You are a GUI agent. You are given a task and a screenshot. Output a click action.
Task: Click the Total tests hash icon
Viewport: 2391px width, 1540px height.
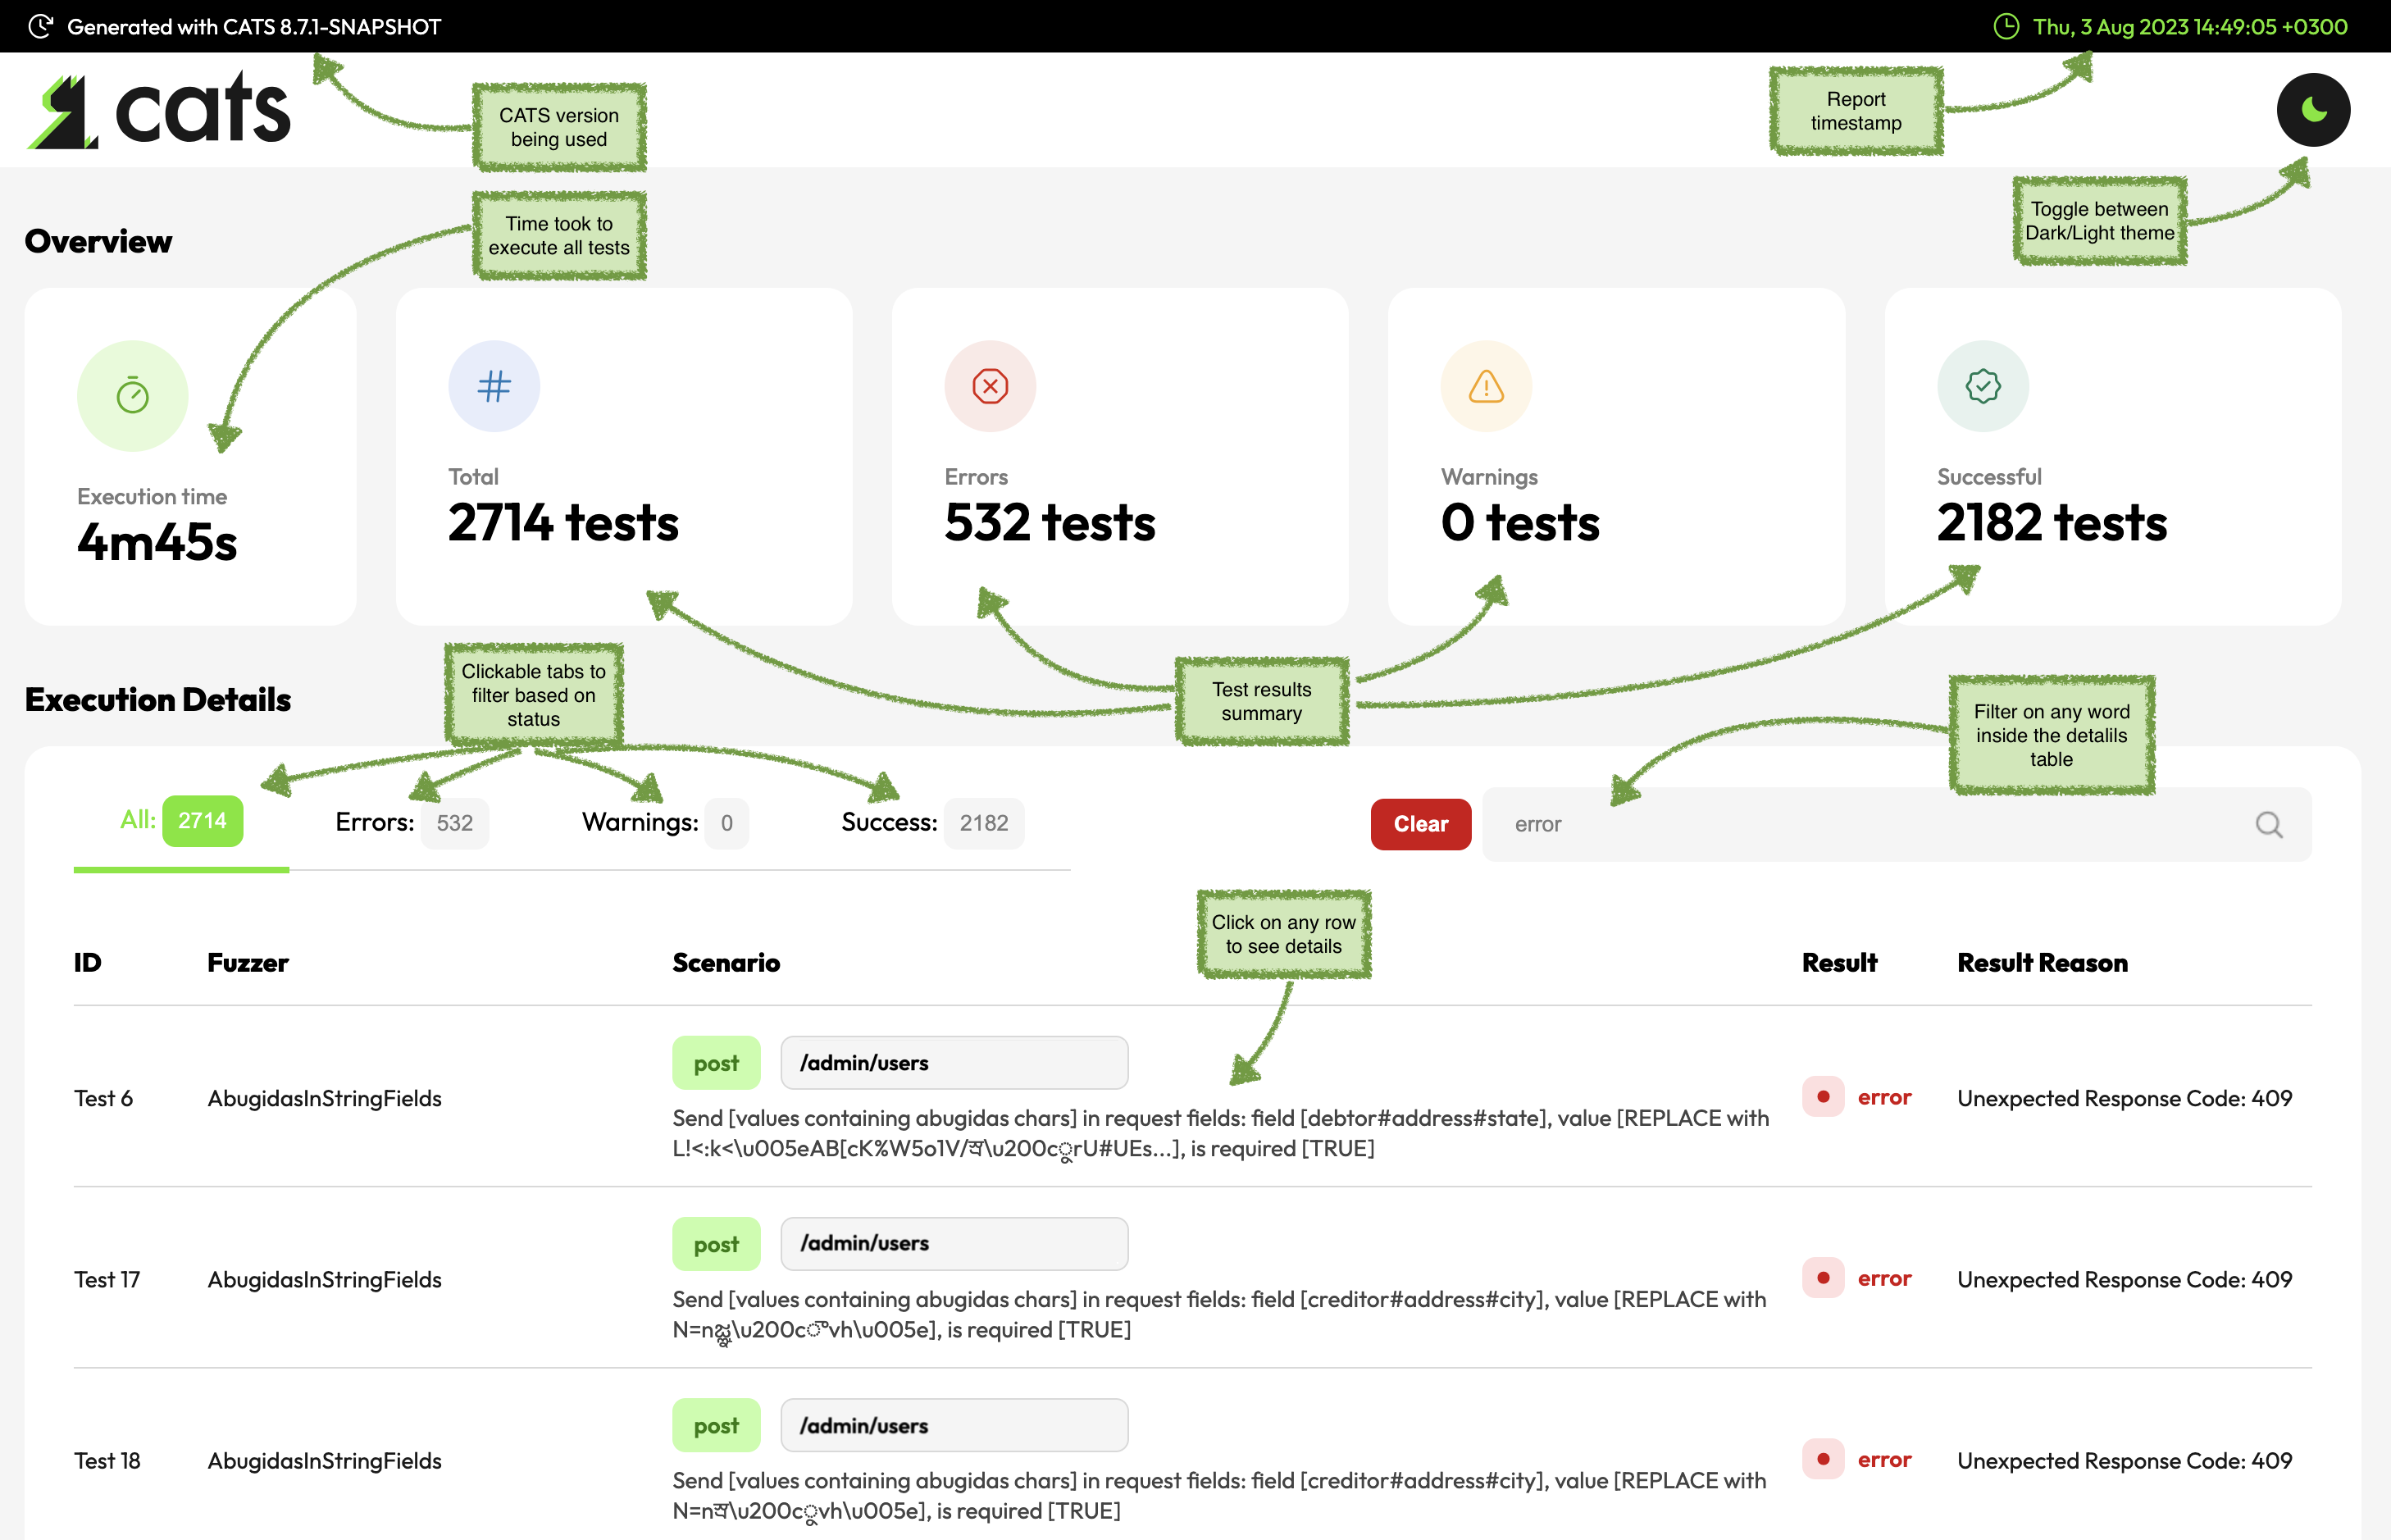[x=494, y=386]
